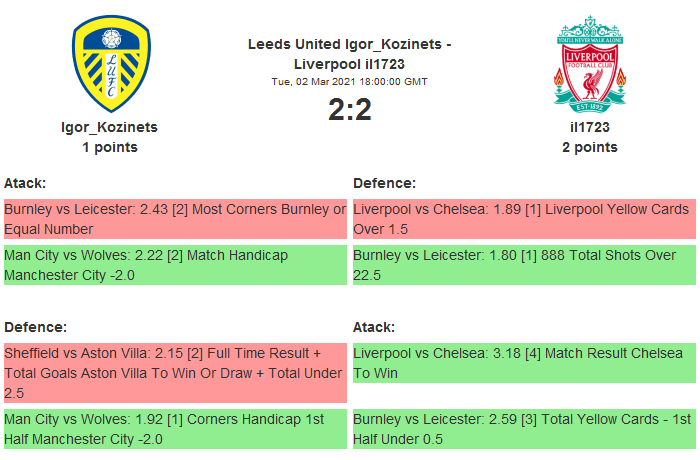Click the lower-right 'Atack:' heading
This screenshot has width=700, height=460.
(x=374, y=327)
